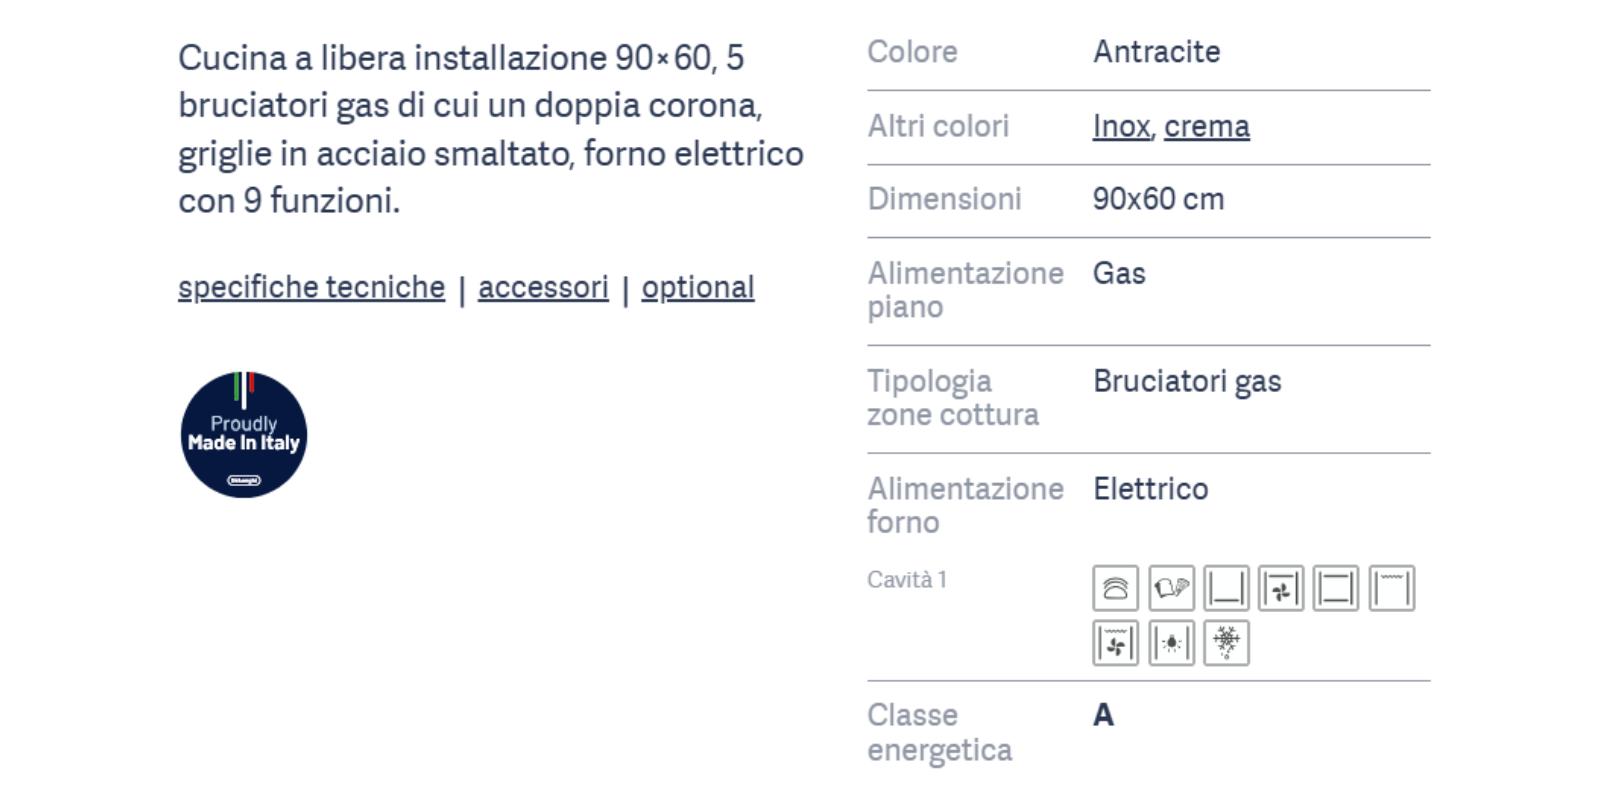
Task: Select the fan with top and bottom heat icon
Action: pyautogui.click(x=1281, y=588)
